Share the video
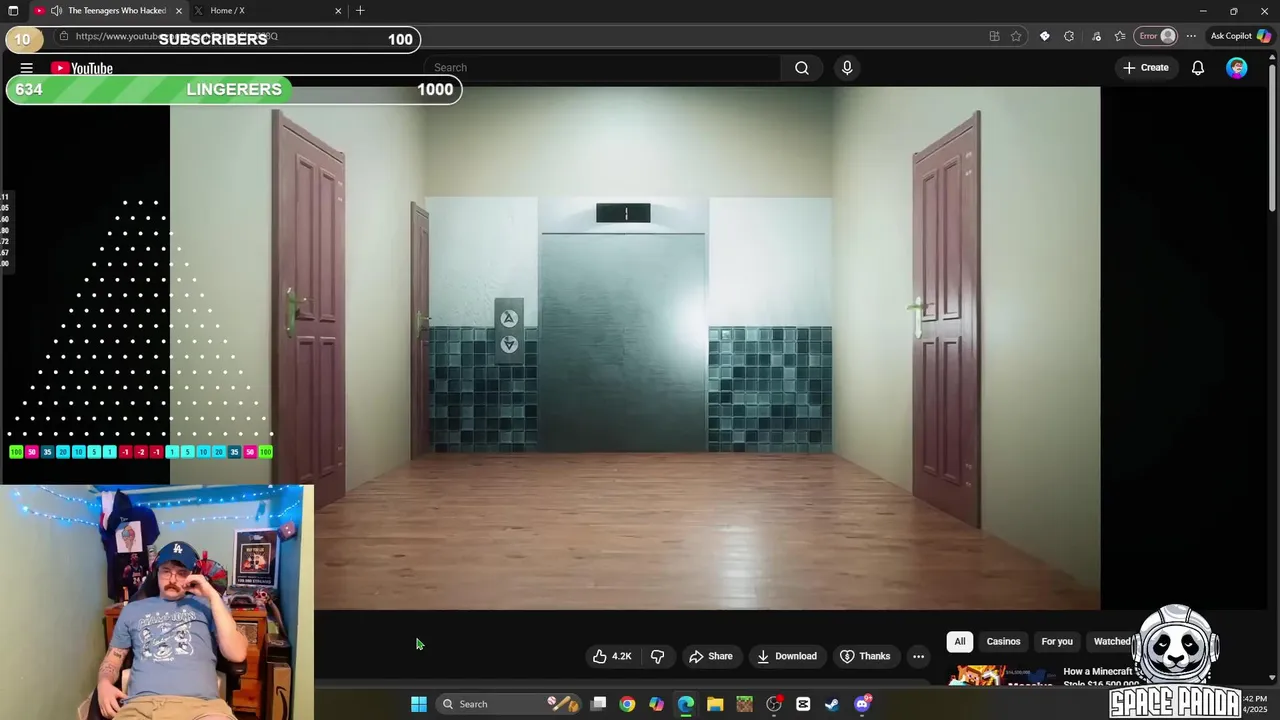Image resolution: width=1280 pixels, height=720 pixels. coord(711,656)
